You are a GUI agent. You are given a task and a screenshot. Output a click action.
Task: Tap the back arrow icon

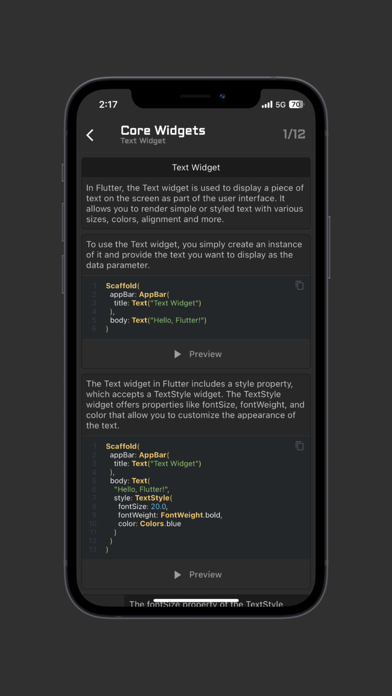(90, 135)
